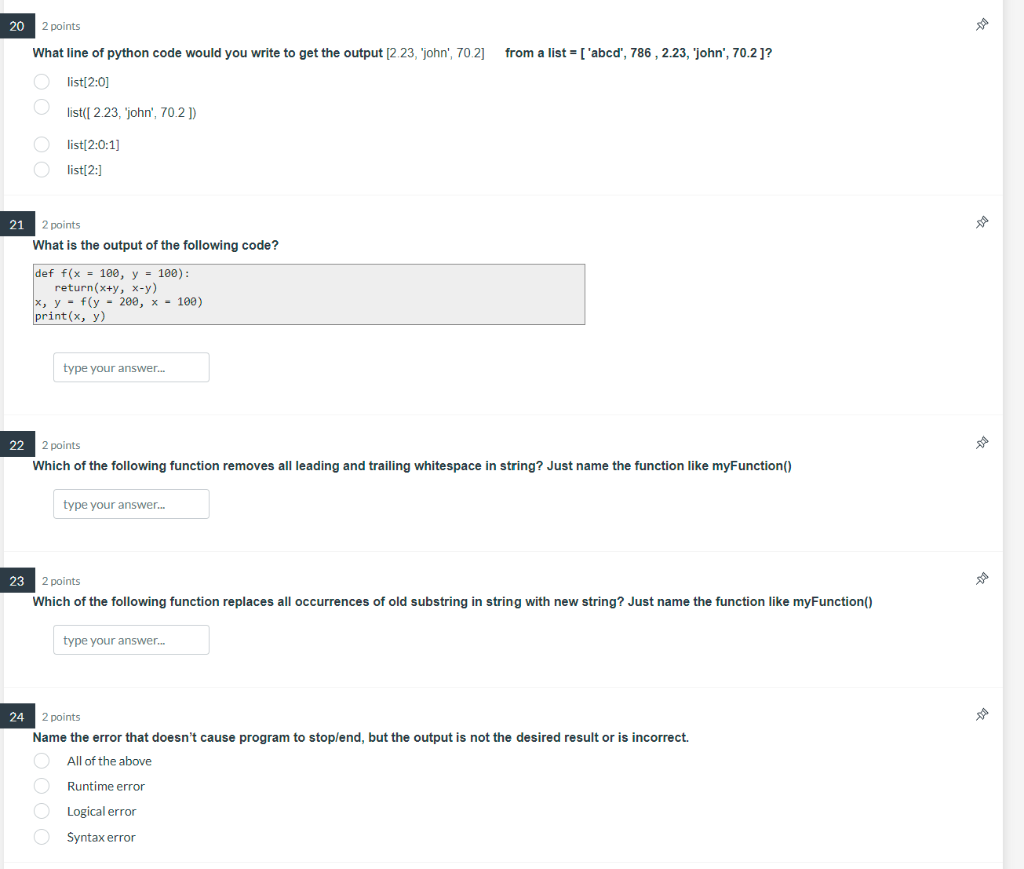Activate the answer input for question 23
1024x869 pixels.
(131, 640)
